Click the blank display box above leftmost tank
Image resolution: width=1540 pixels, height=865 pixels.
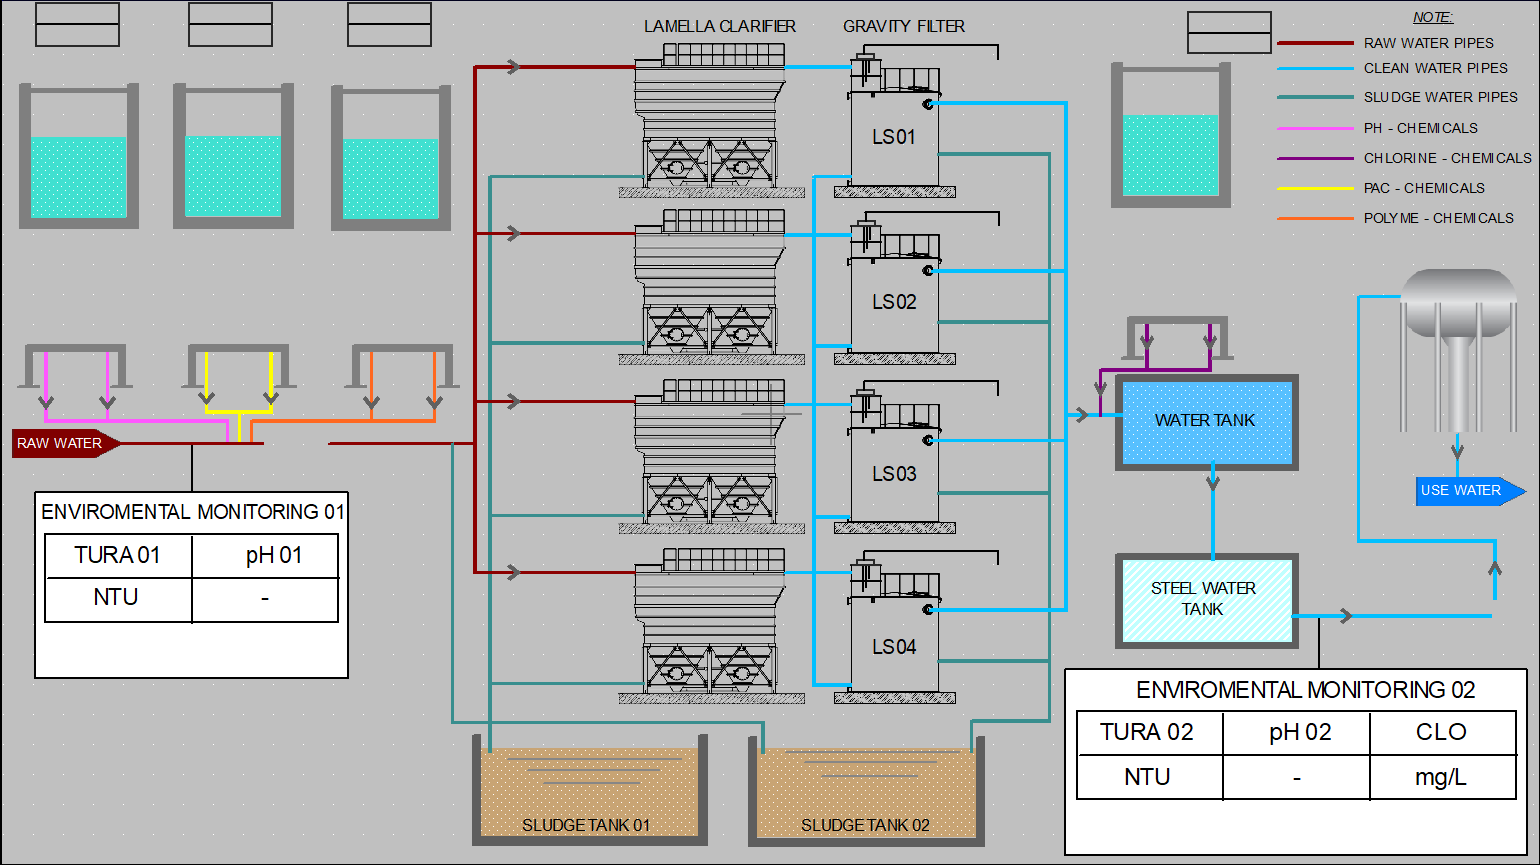point(77,24)
